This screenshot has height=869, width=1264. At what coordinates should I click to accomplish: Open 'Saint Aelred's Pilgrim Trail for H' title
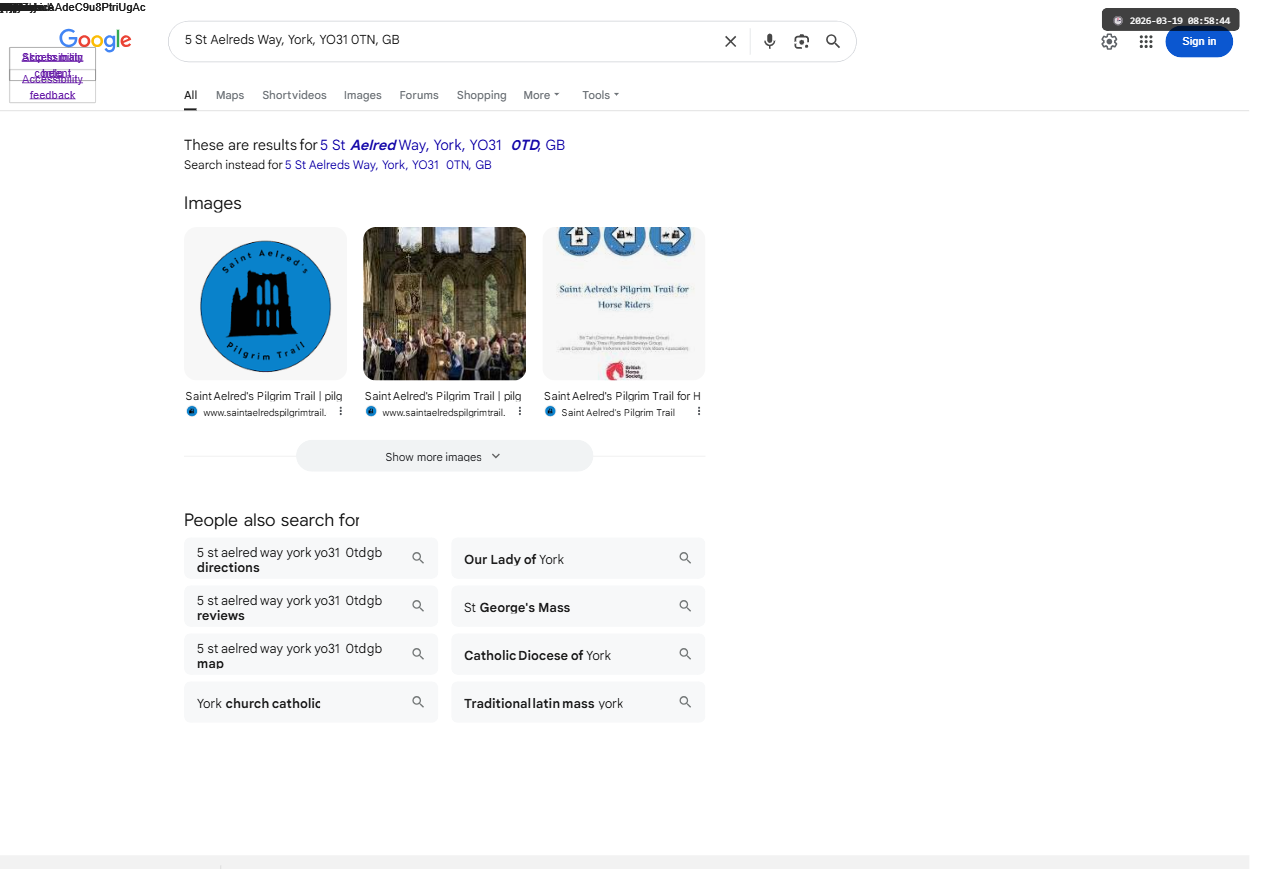point(622,396)
